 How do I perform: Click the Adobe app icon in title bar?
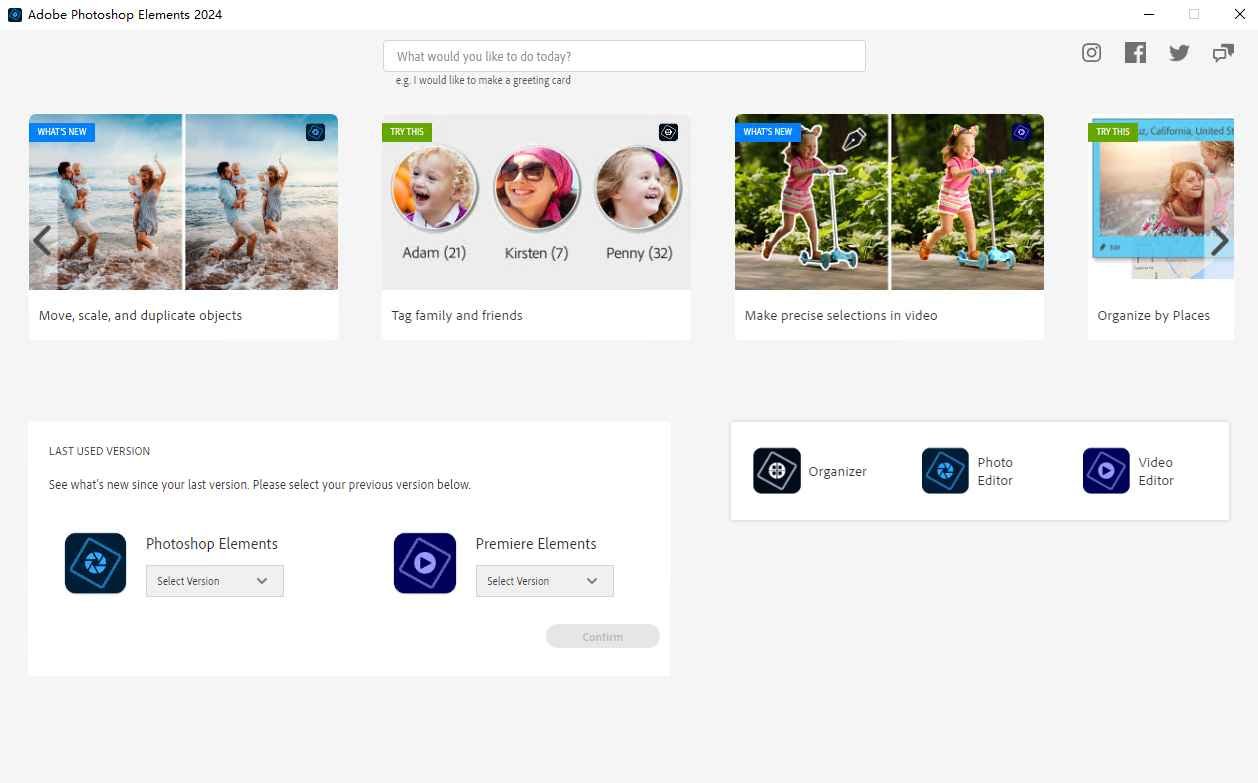click(15, 15)
